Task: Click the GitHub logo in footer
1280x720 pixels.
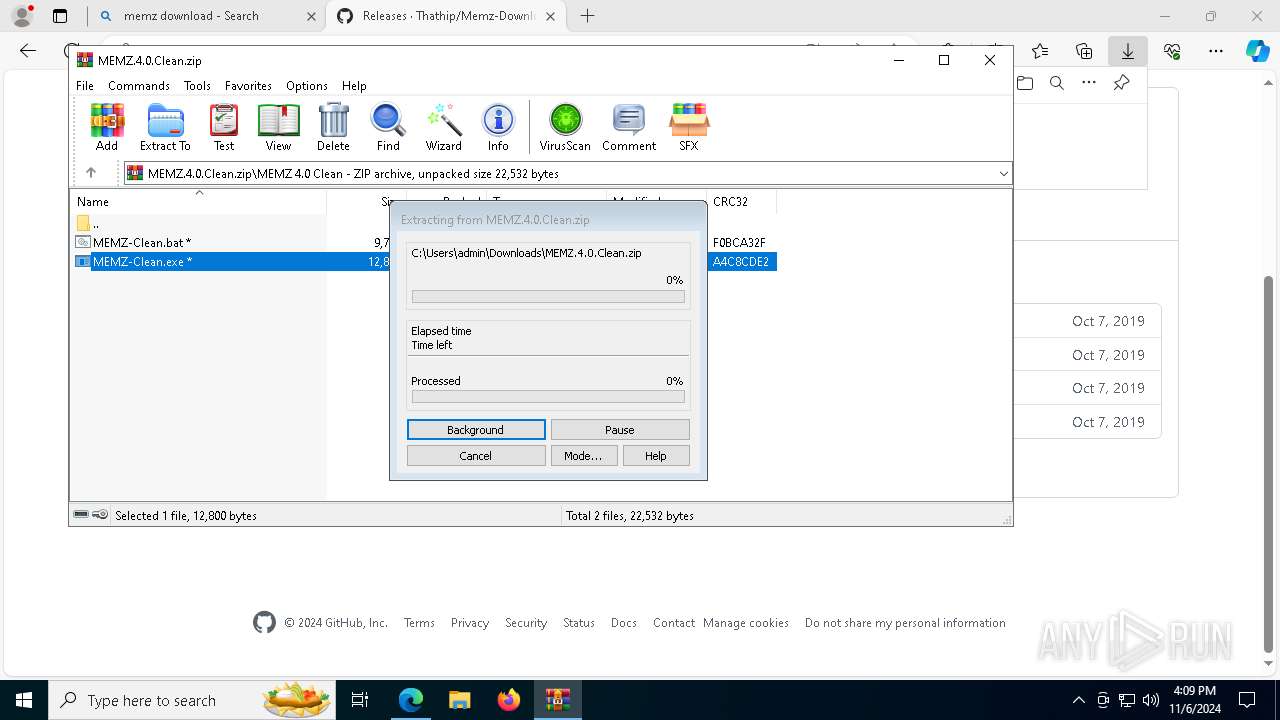Action: 264,623
